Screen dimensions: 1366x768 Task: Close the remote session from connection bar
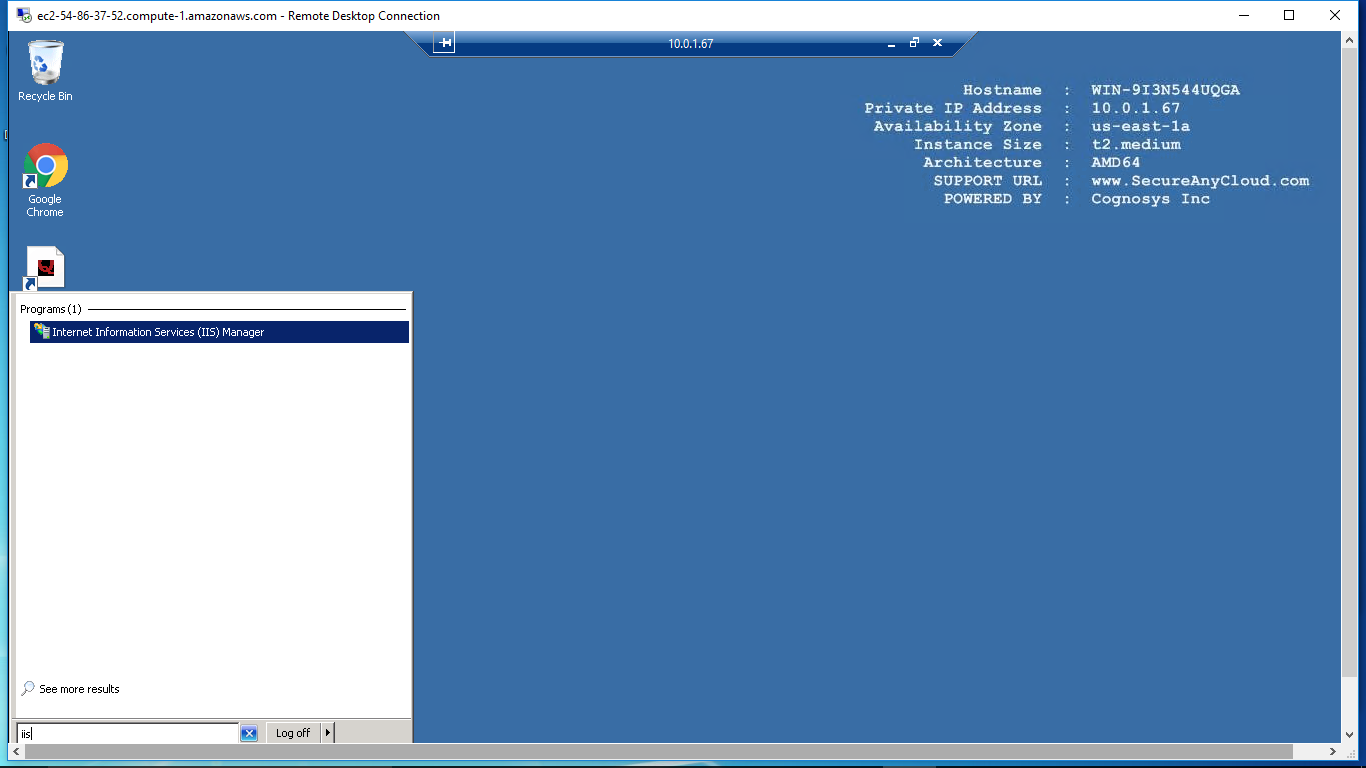point(937,43)
